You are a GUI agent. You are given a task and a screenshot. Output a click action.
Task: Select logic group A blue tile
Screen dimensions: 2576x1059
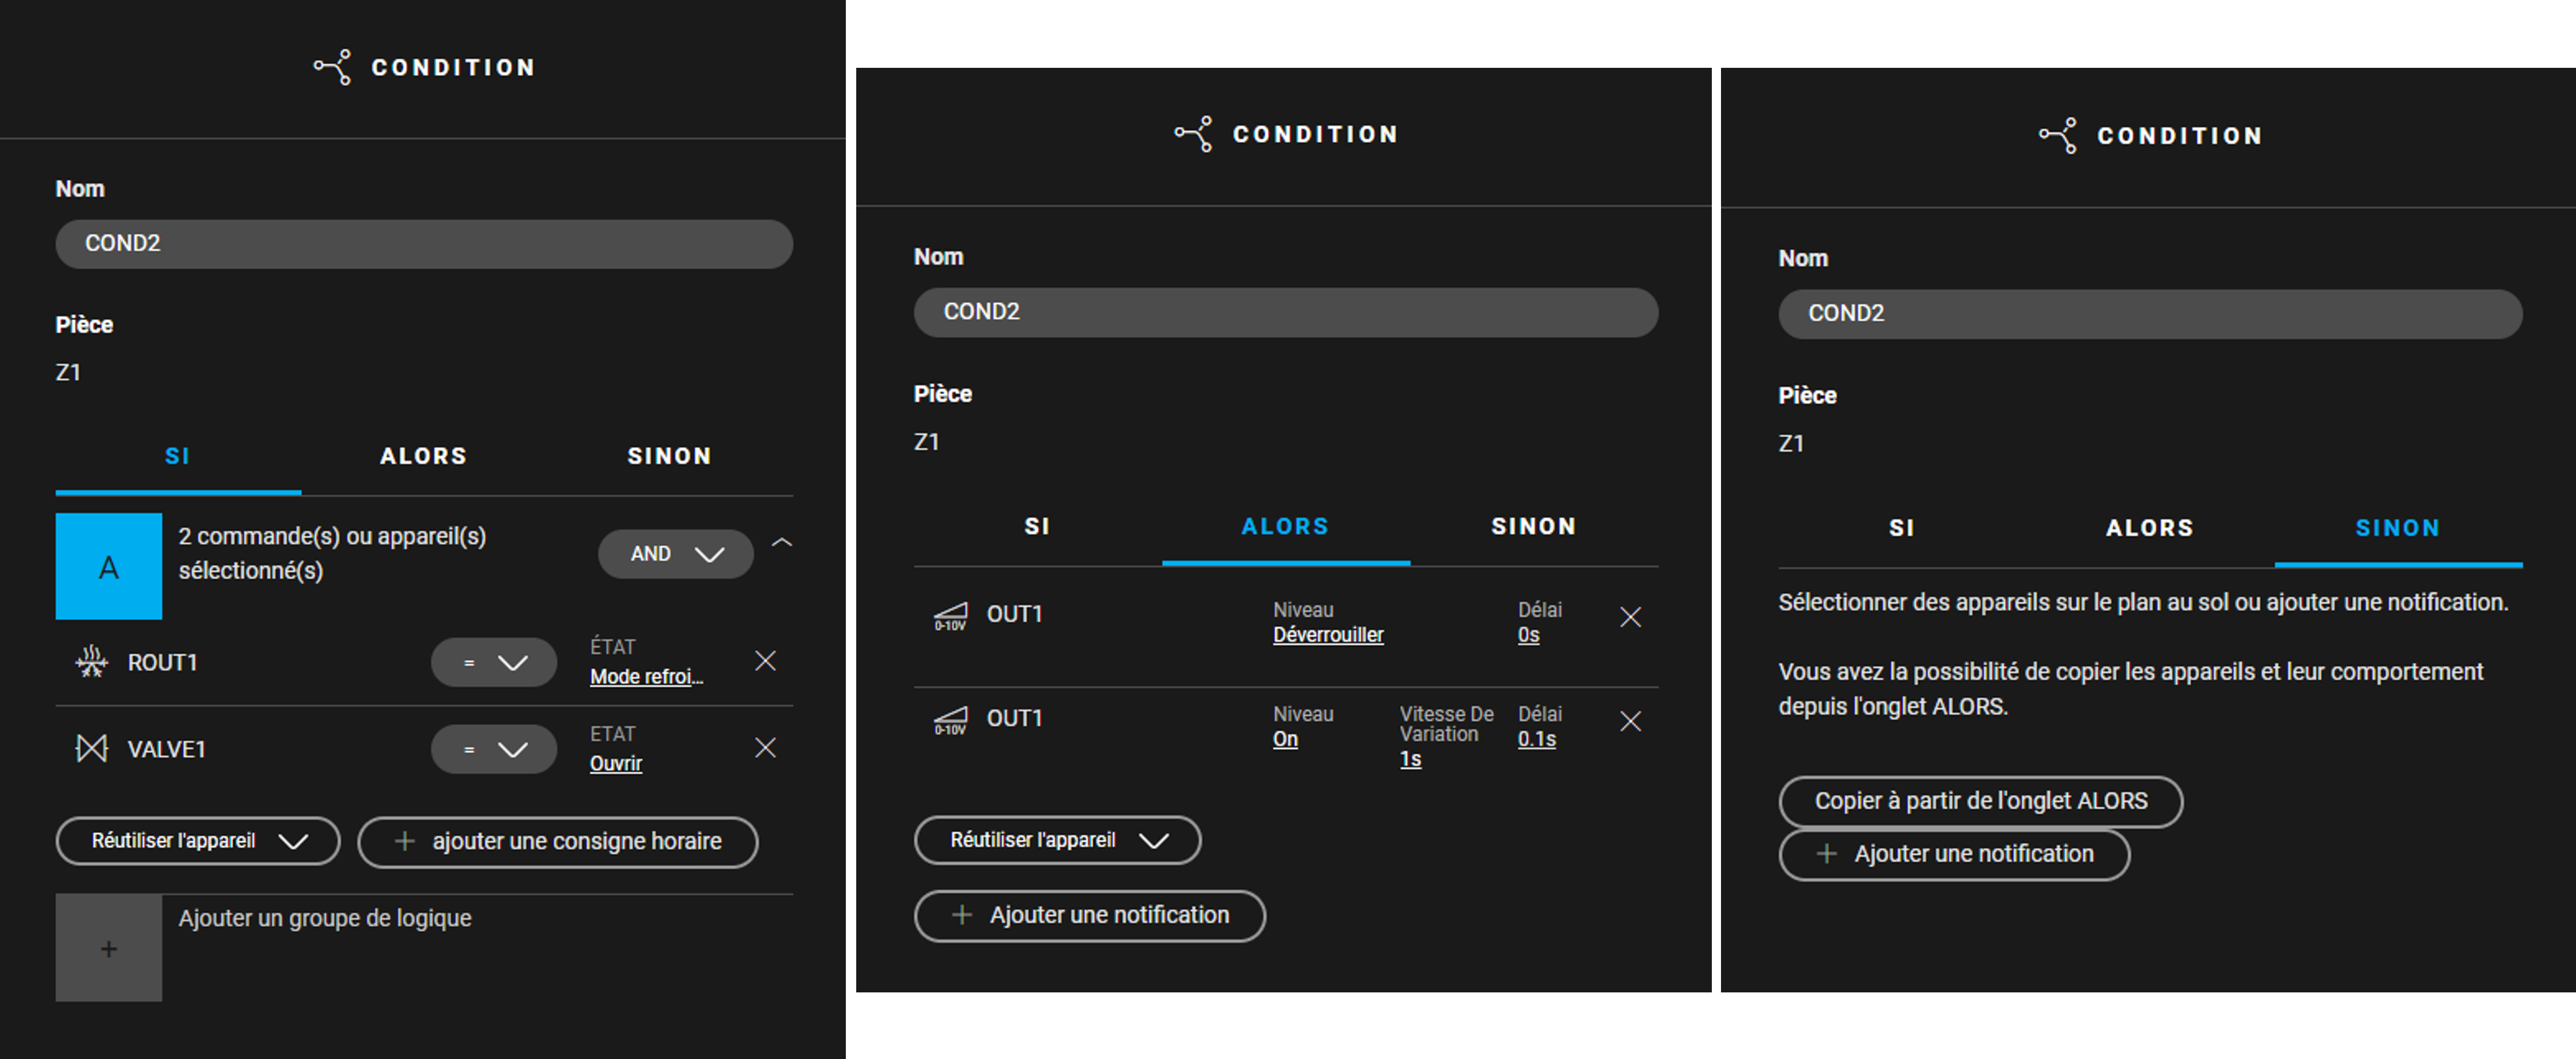coord(109,566)
